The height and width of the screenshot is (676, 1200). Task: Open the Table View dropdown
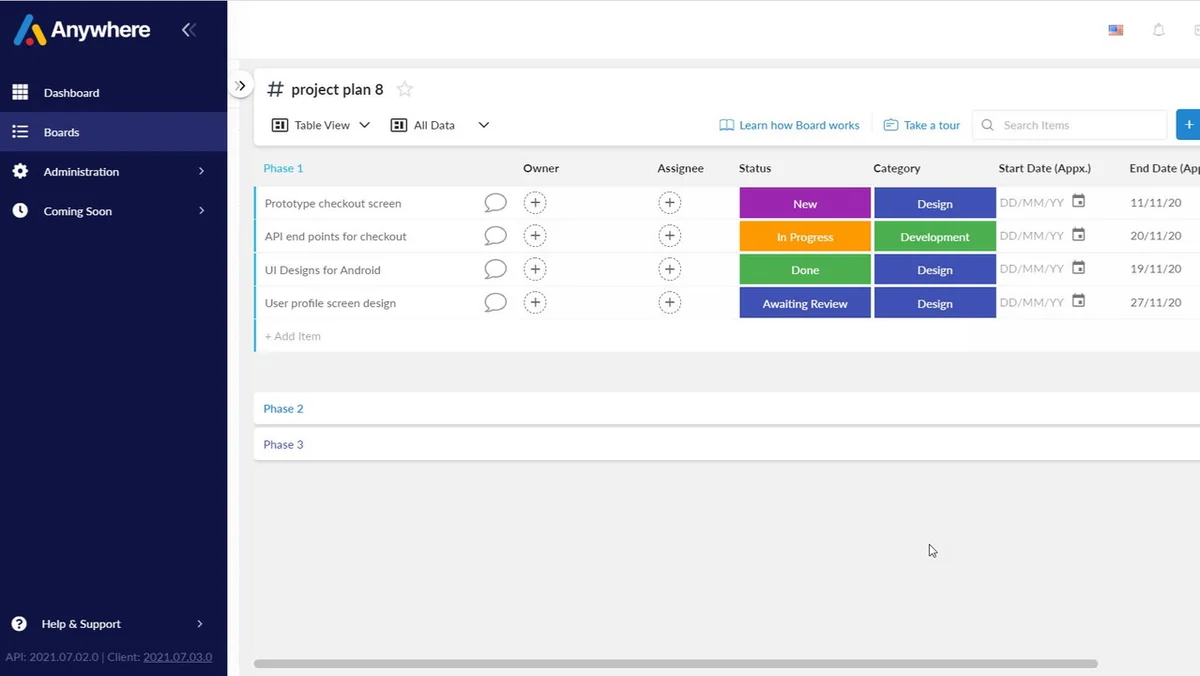[x=321, y=125]
